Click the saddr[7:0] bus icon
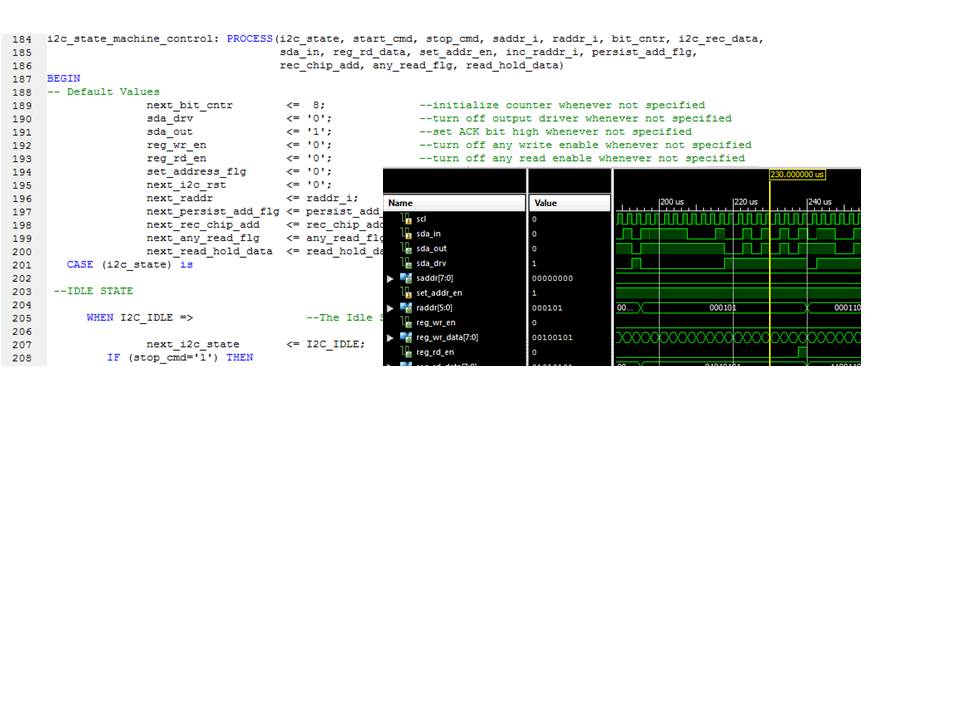Viewport: 960px width, 720px height. (406, 278)
